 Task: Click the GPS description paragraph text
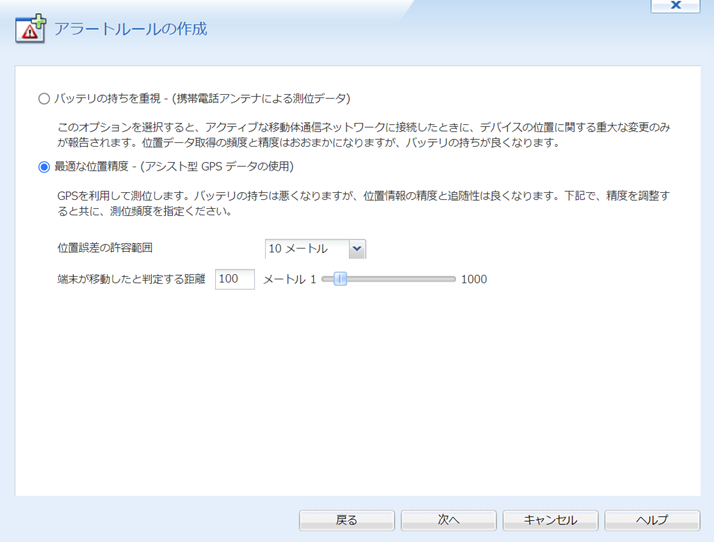point(363,203)
